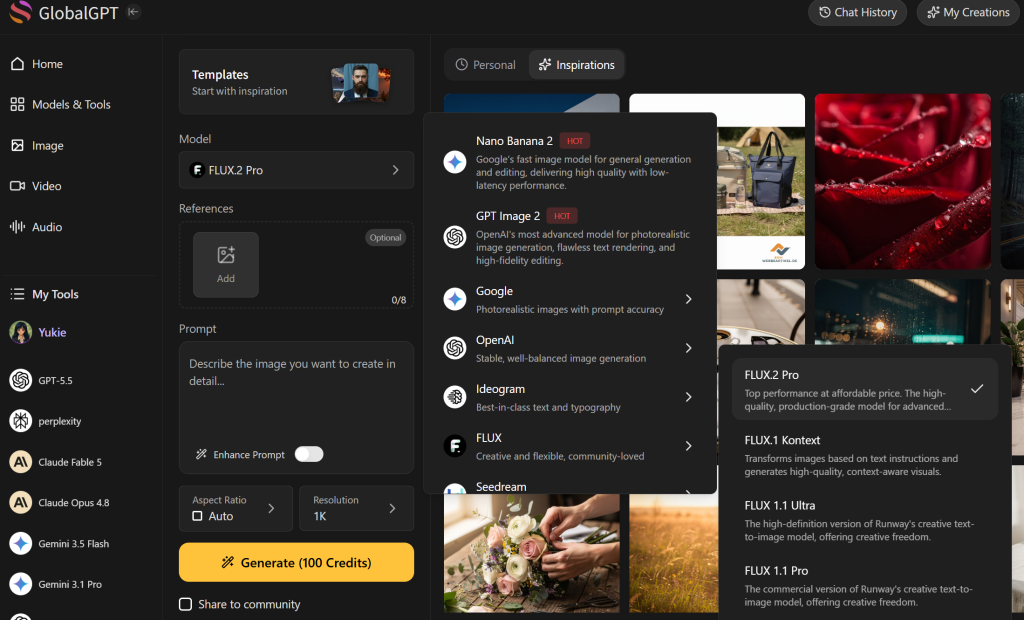Open the Audio section
This screenshot has height=620, width=1024.
click(36, 227)
